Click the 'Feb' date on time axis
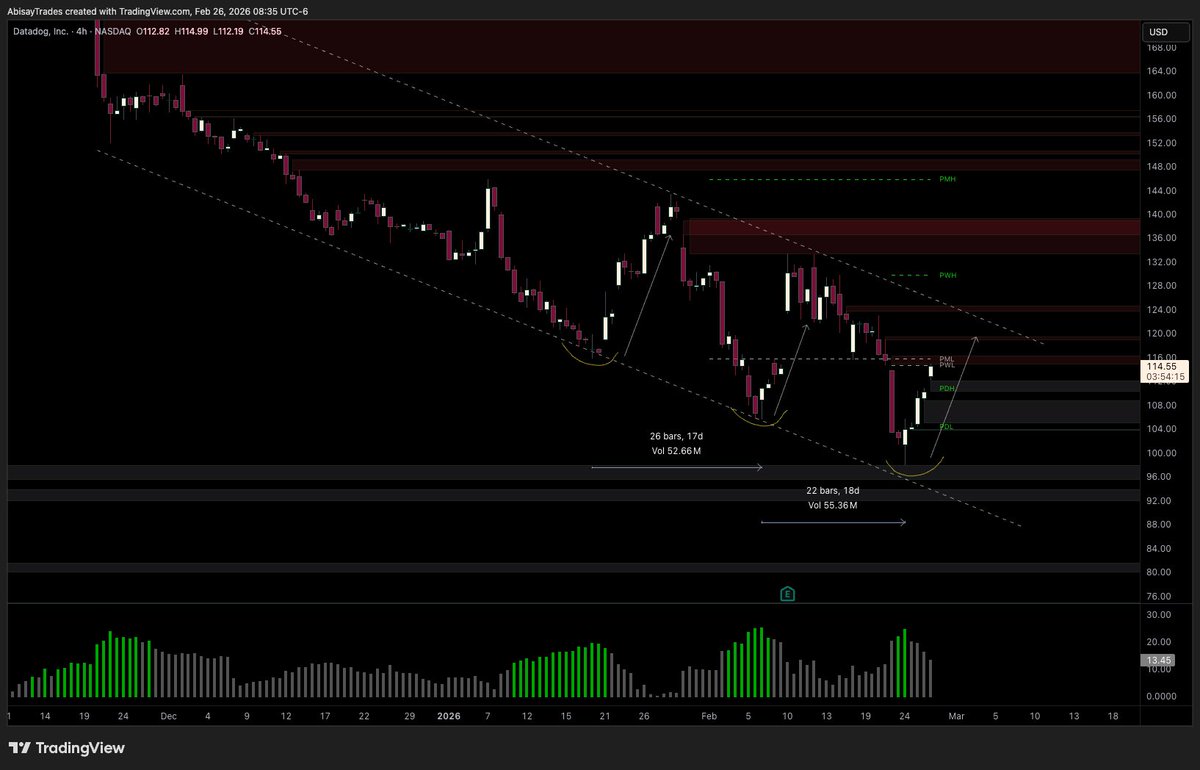This screenshot has width=1200, height=770. click(710, 716)
